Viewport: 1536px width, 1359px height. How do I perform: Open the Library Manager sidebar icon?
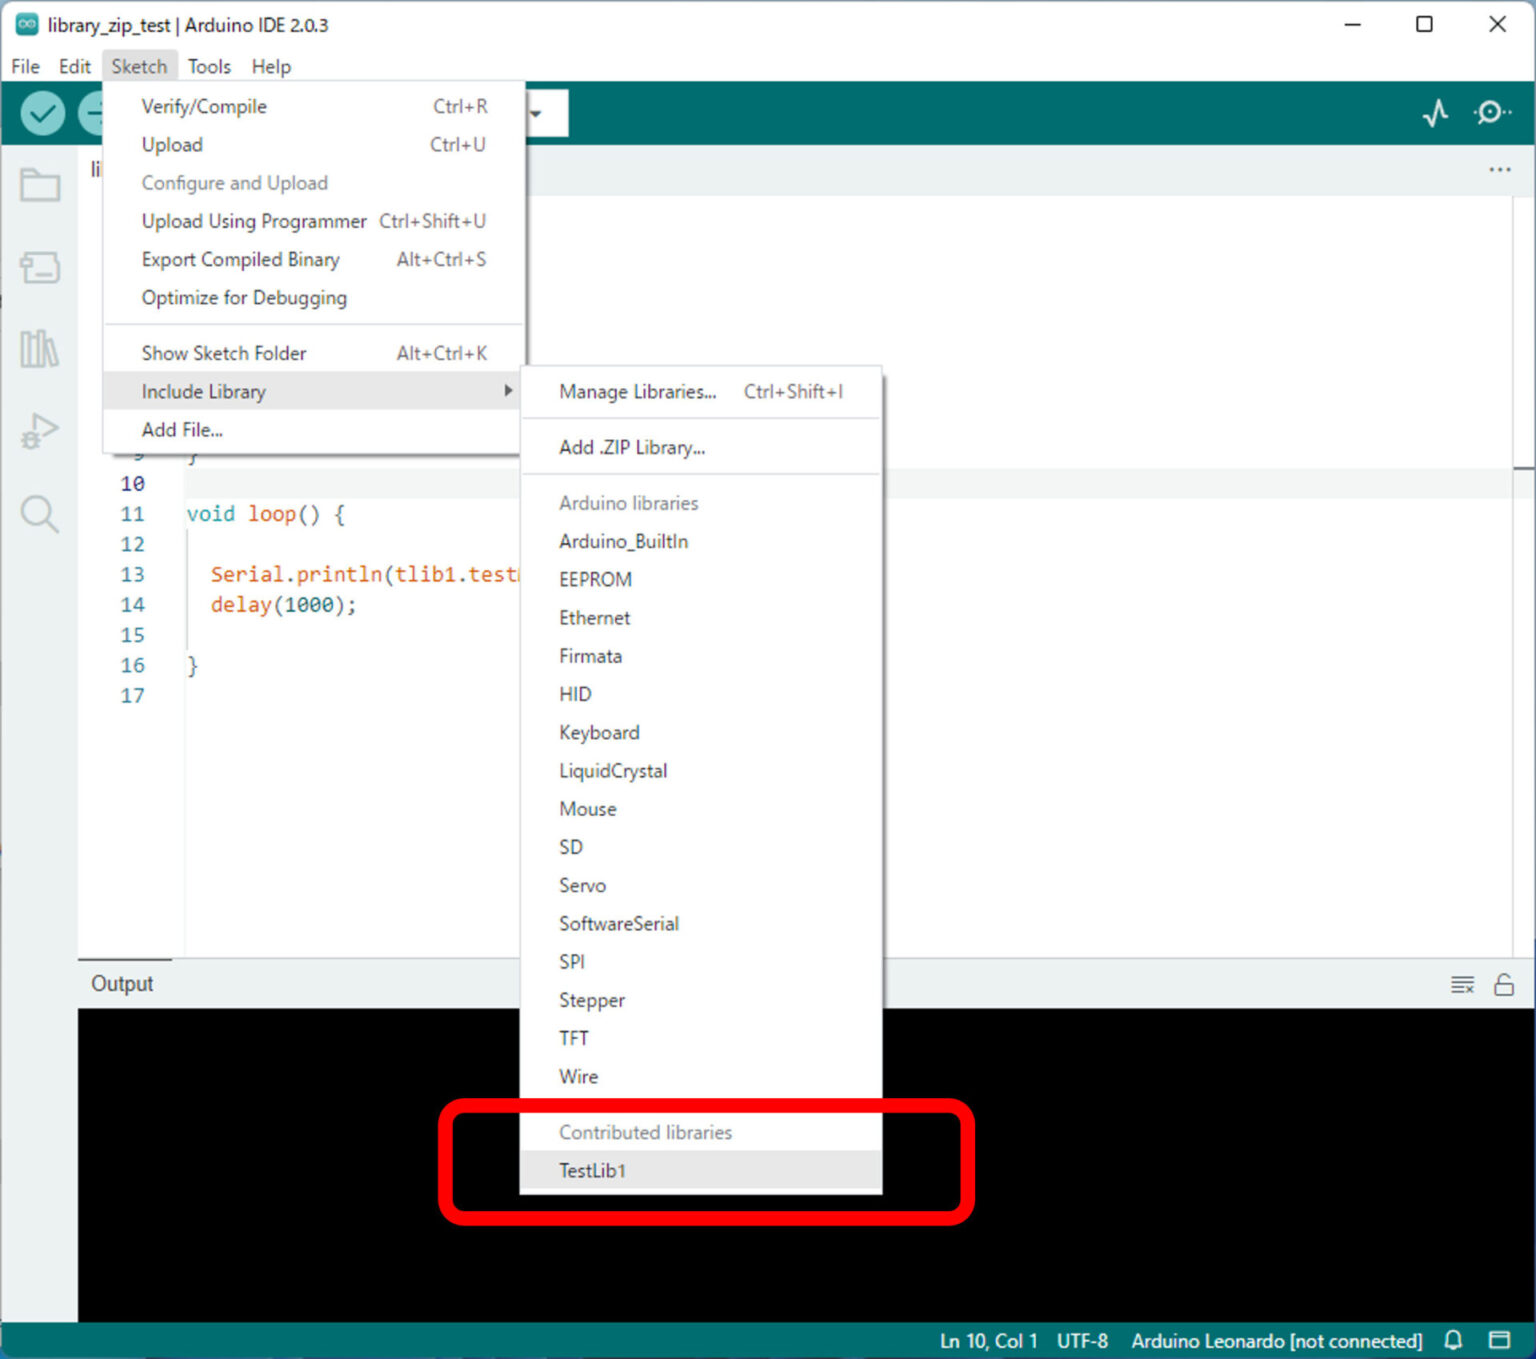(39, 349)
